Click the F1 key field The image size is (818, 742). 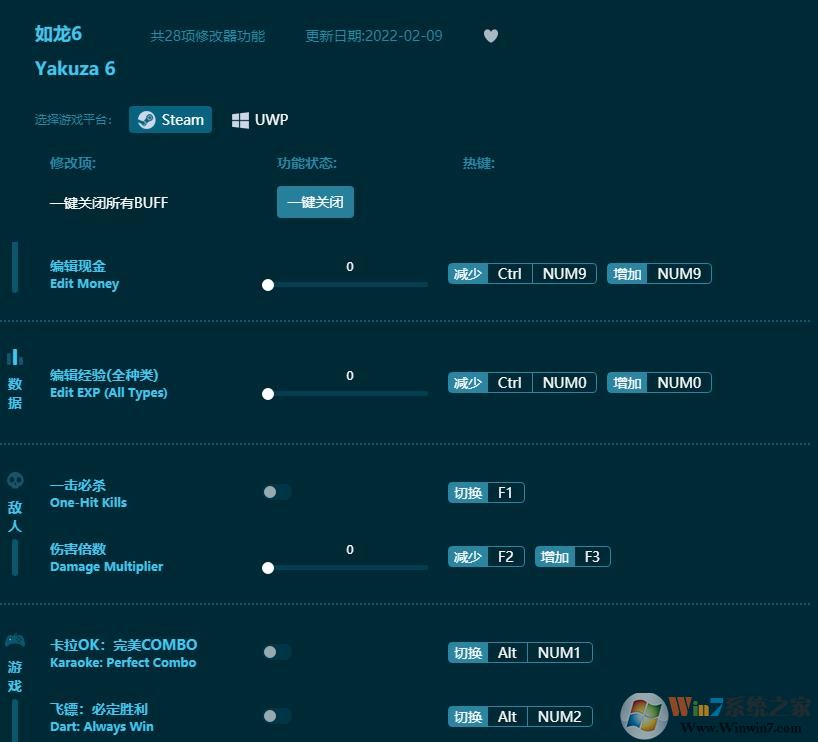click(506, 493)
